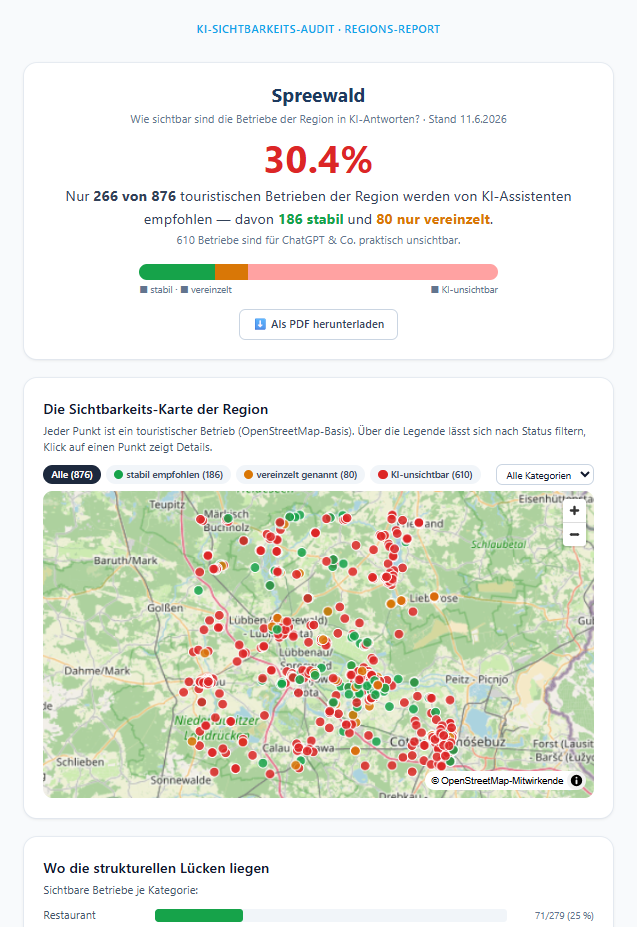Select the green marker beside Märkisch Buchholz

click(x=228, y=518)
